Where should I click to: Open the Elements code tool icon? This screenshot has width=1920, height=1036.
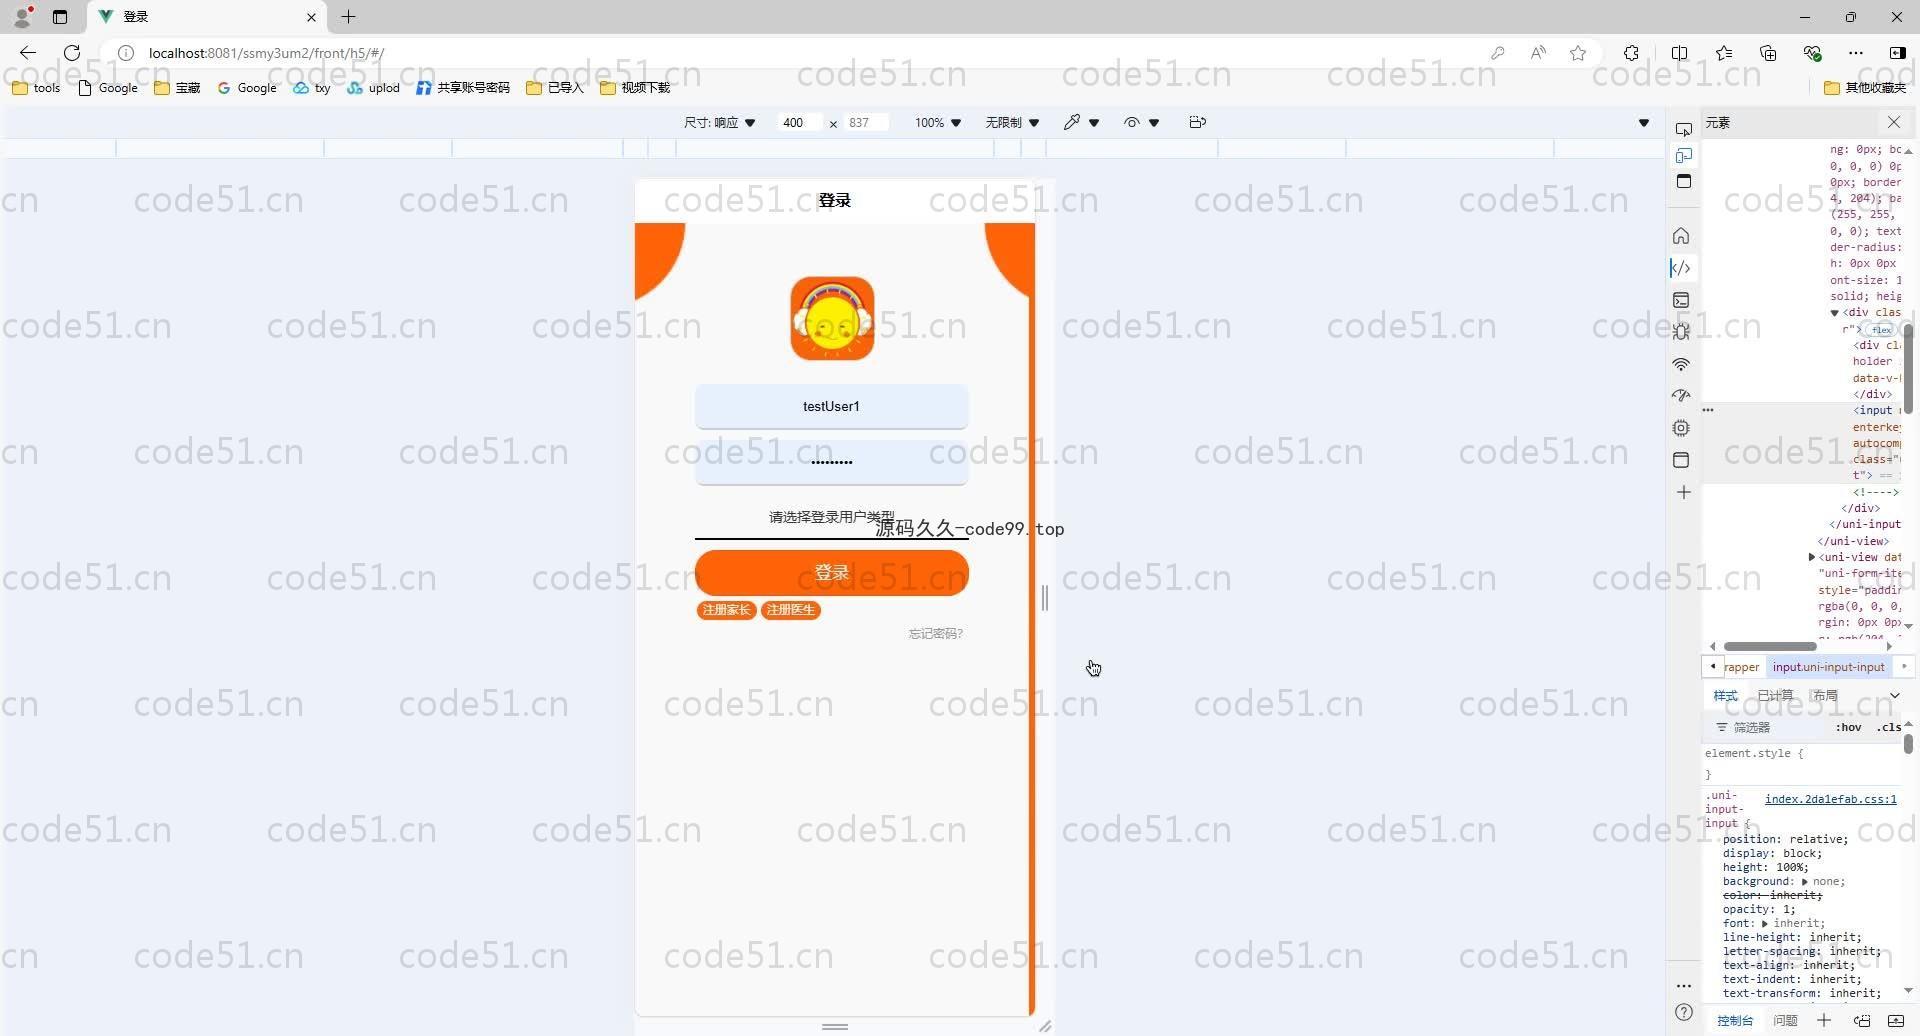(x=1681, y=268)
